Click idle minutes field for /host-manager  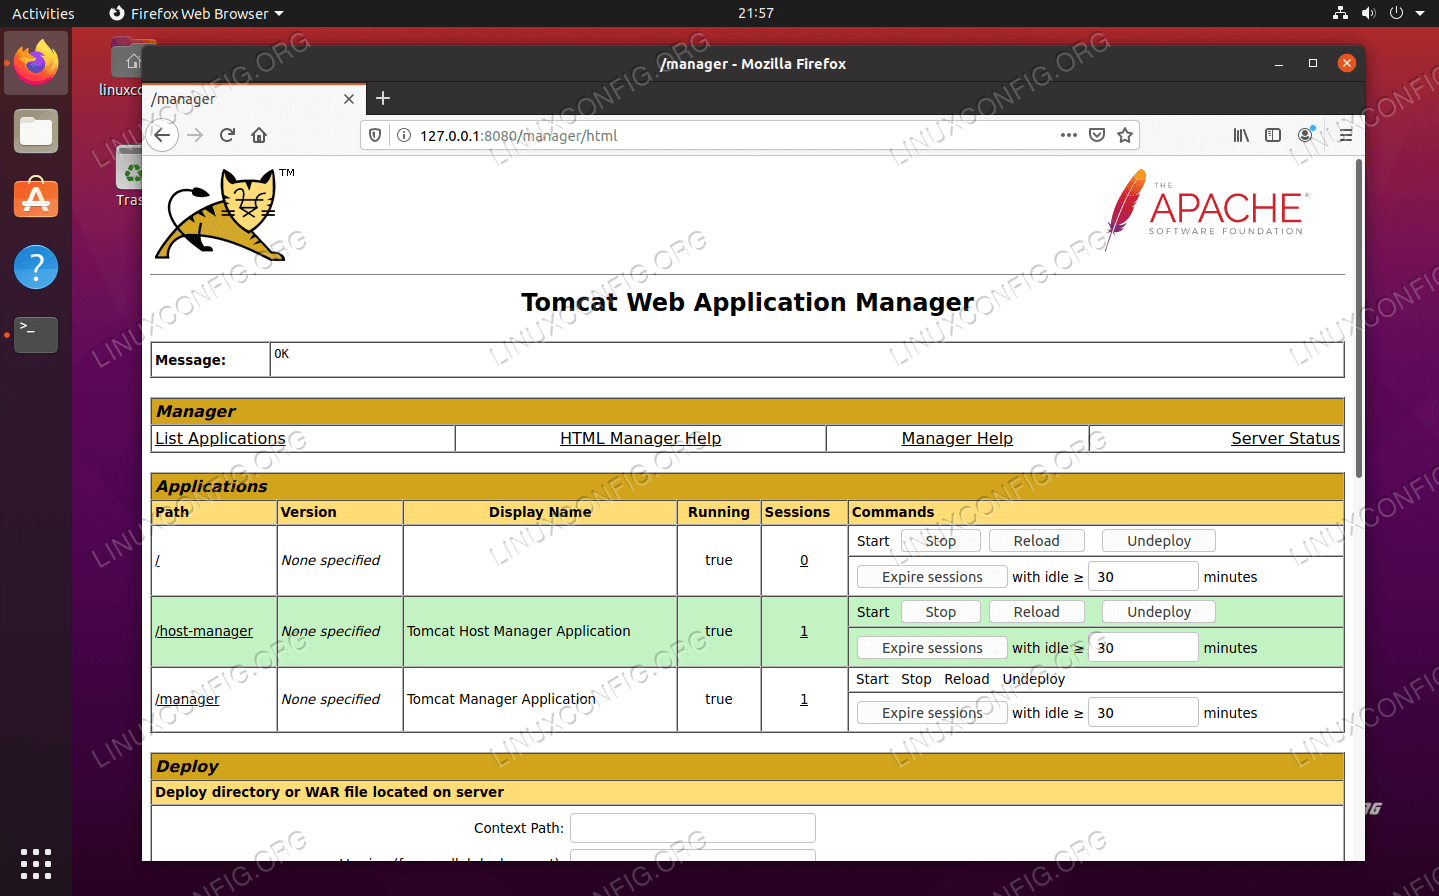click(1143, 648)
